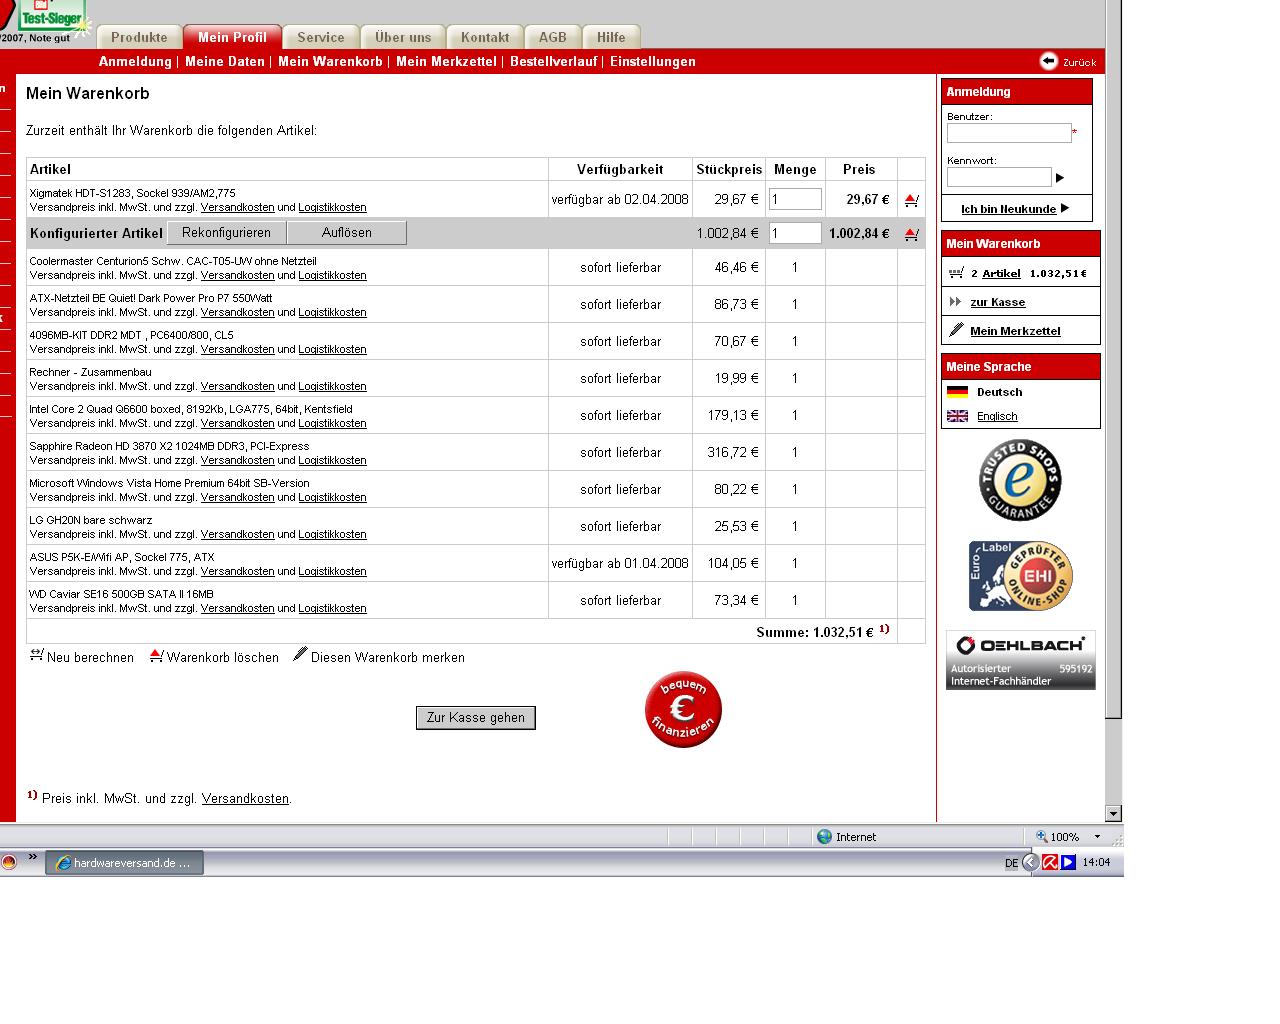Image resolution: width=1280 pixels, height=1024 pixels.
Task: Click the Kennwort input field
Action: (x=999, y=177)
